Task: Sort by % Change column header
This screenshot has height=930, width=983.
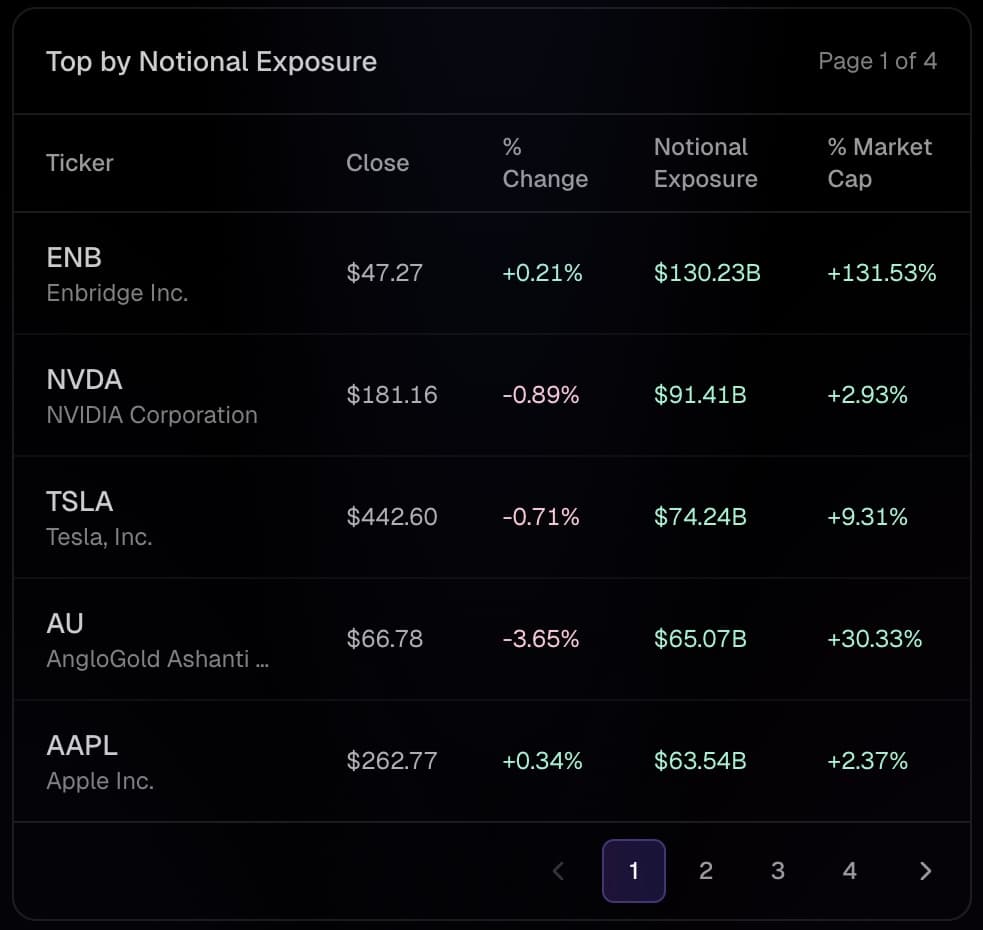Action: pyautogui.click(x=544, y=163)
